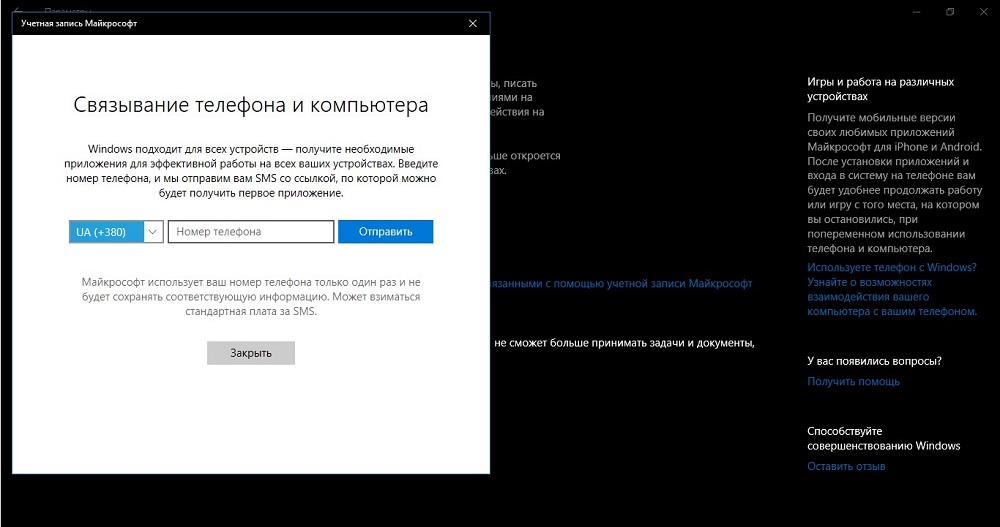Open the Оставить отзыв link
The height and width of the screenshot is (527, 1000).
pos(846,466)
